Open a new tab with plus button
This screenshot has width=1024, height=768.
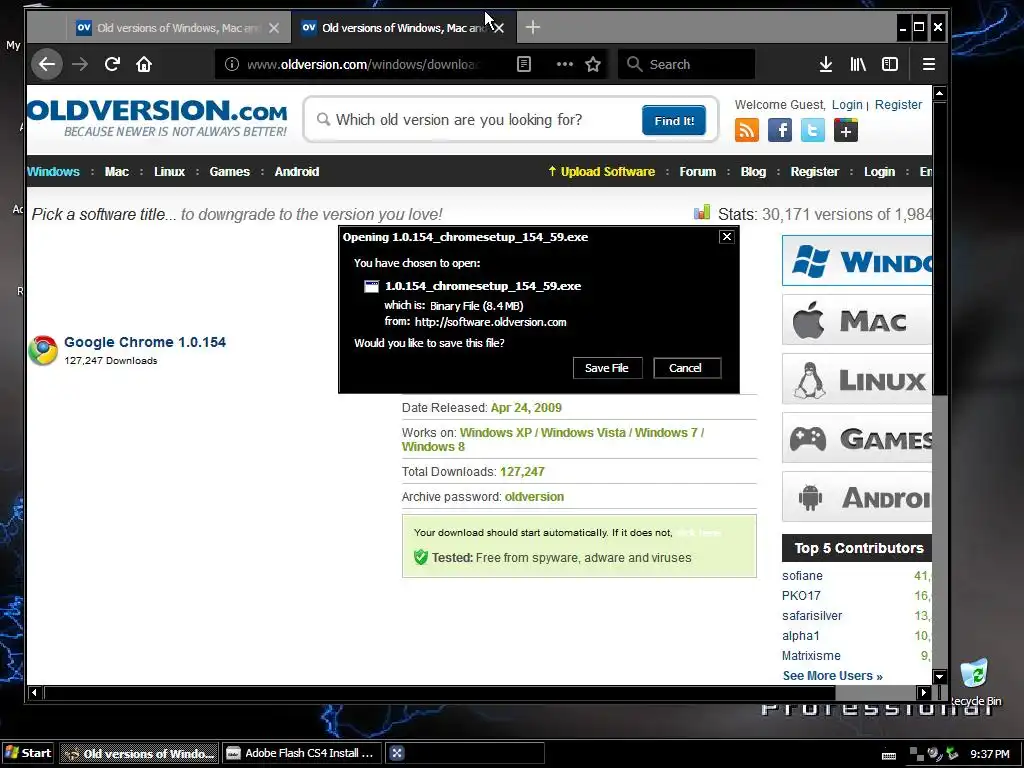tap(533, 27)
